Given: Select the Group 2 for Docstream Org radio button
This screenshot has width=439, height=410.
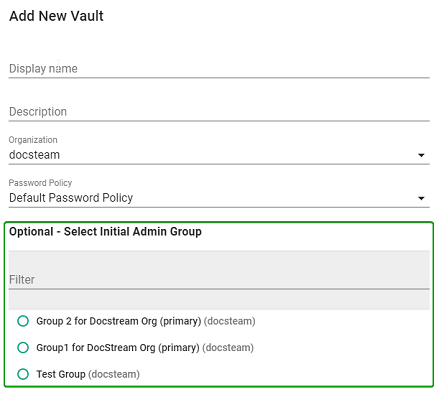Looking at the screenshot, I should 23,321.
